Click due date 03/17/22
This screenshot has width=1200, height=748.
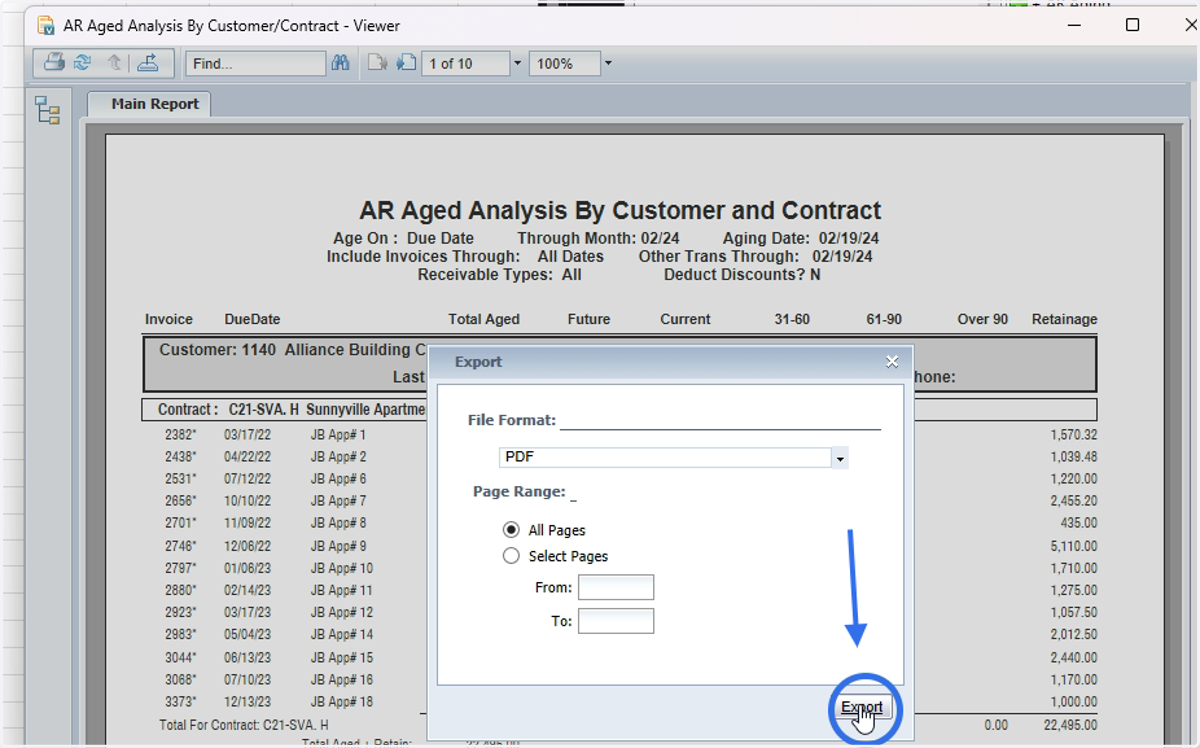click(247, 435)
